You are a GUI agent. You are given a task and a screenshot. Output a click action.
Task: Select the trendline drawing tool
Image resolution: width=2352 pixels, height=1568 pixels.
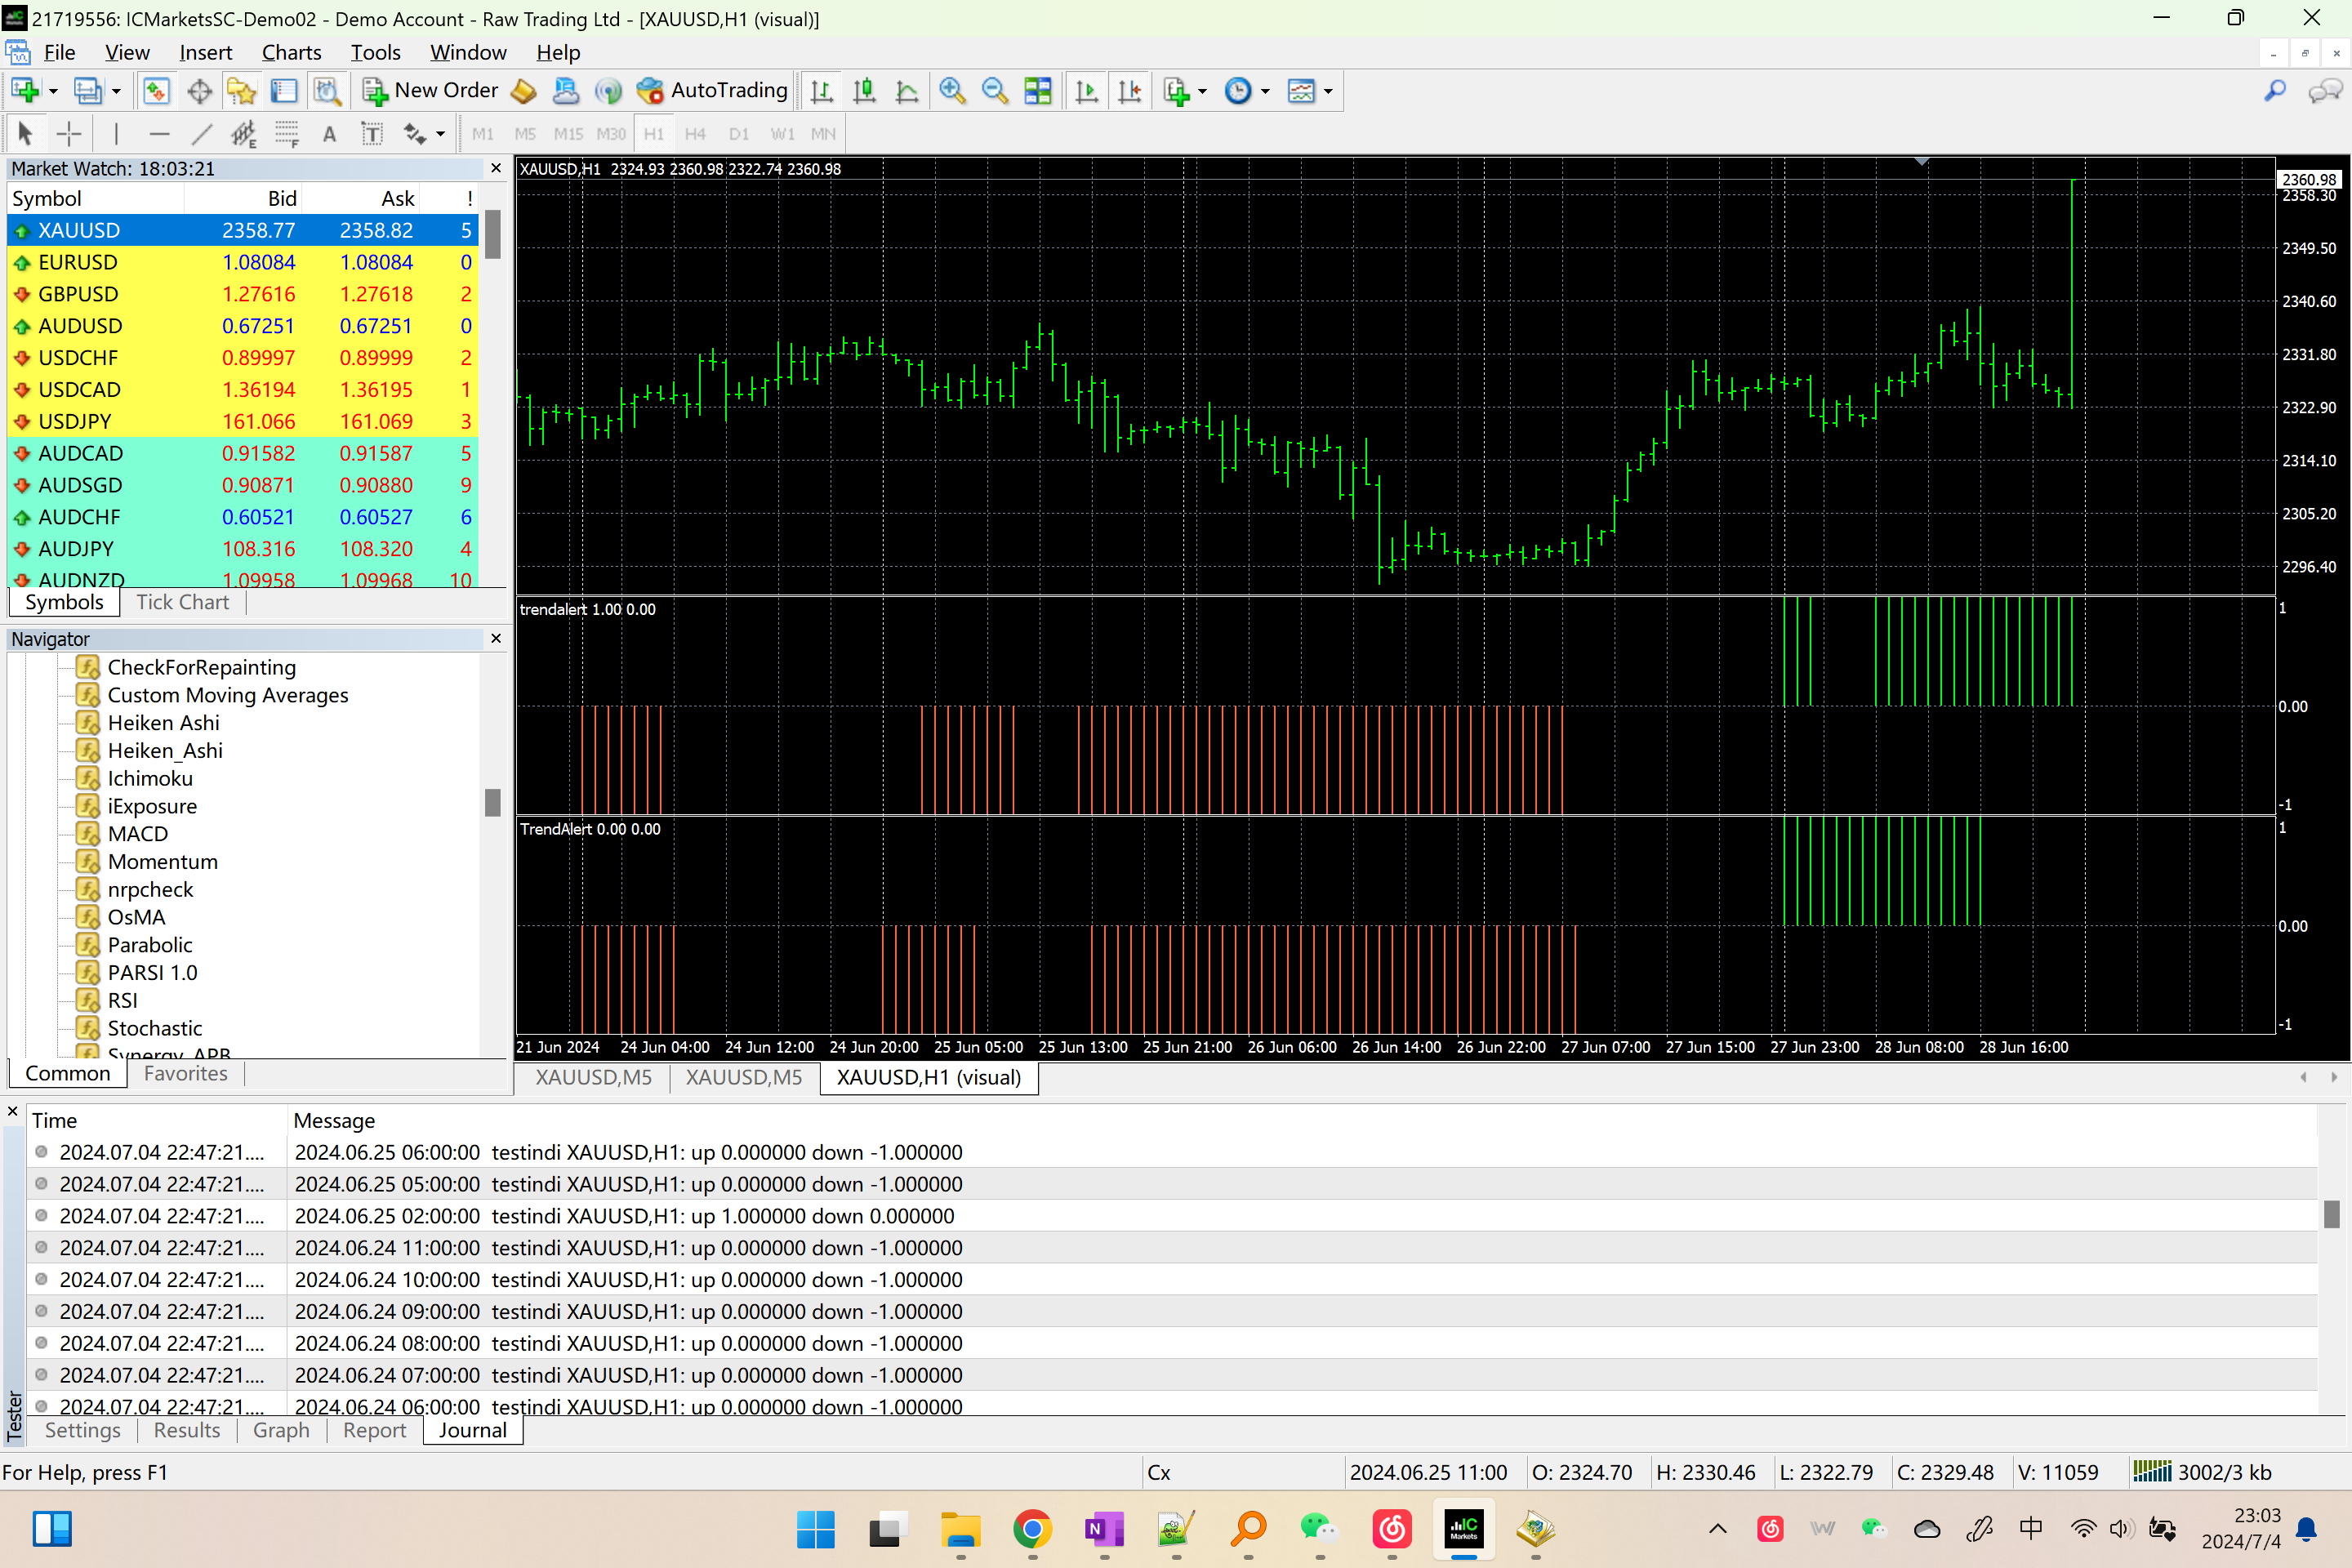coord(201,133)
